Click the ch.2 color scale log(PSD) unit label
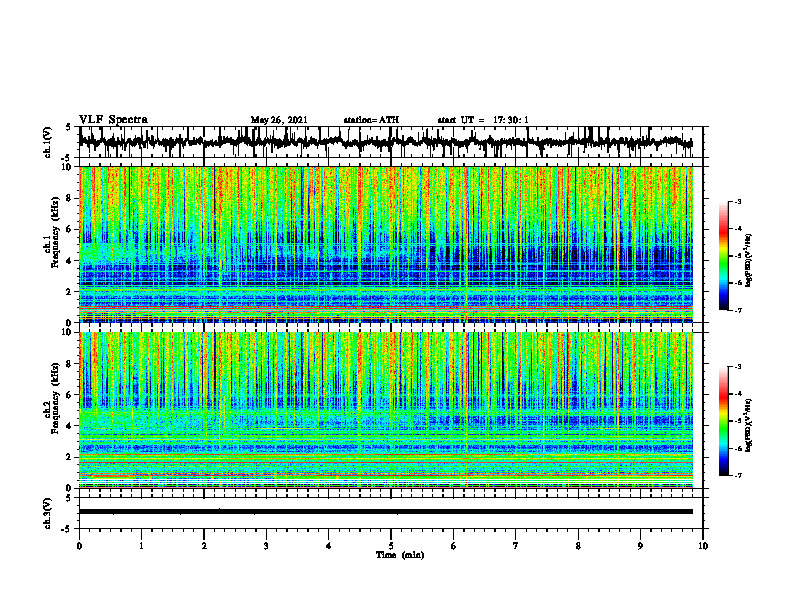The image size is (792, 612). point(749,425)
